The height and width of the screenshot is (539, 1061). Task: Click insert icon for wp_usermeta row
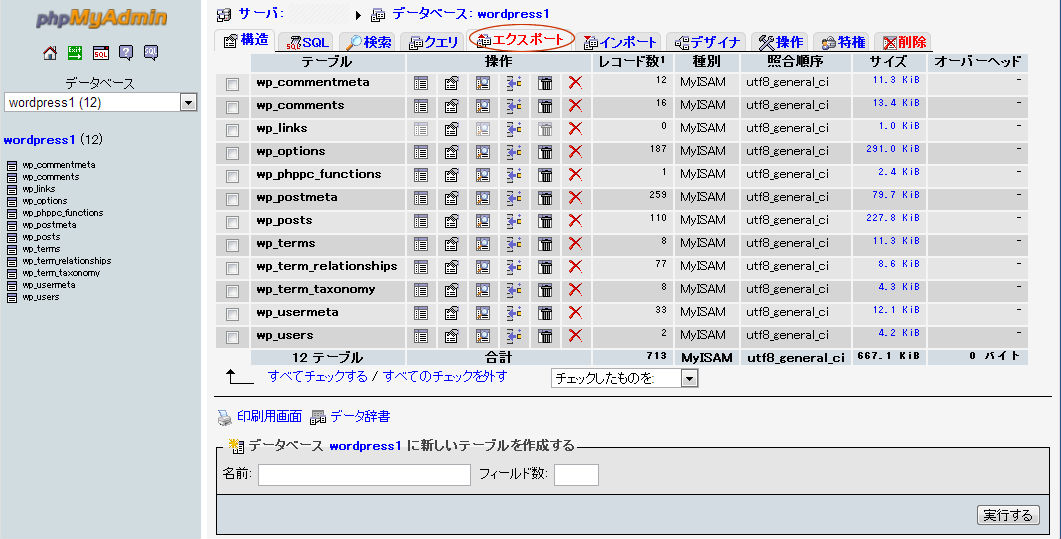pos(514,313)
